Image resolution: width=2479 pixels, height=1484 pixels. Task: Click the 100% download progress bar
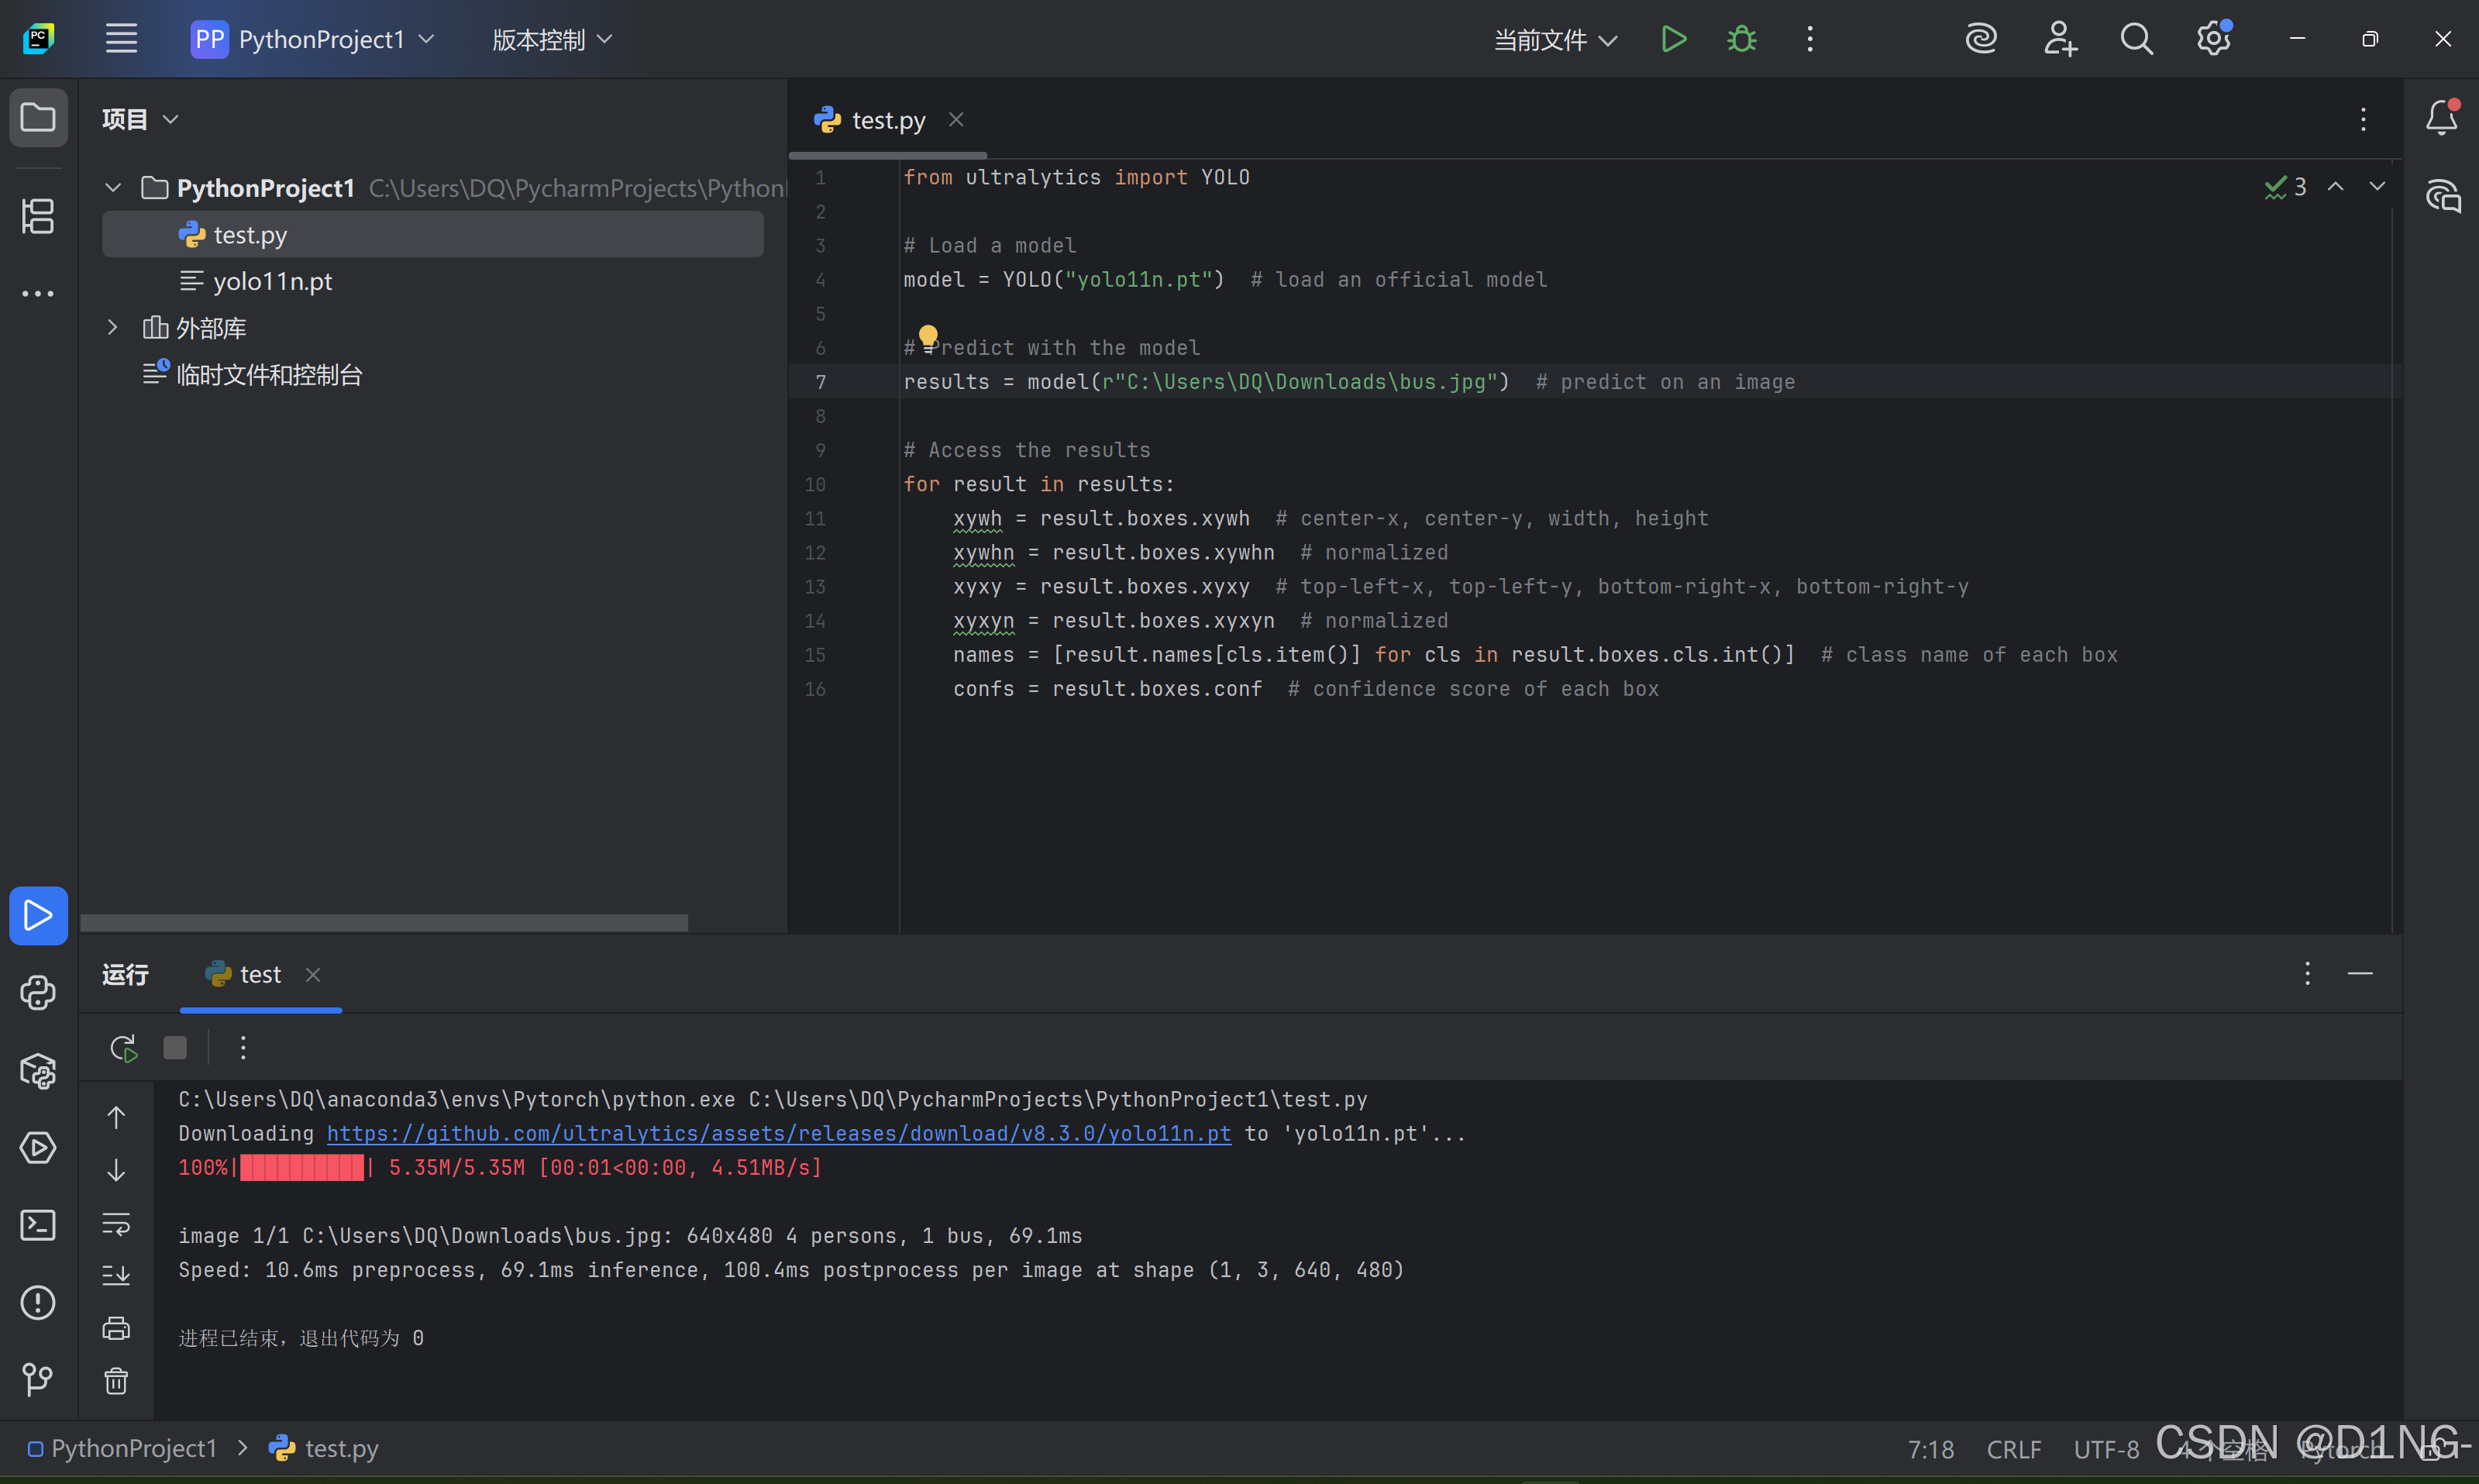(x=300, y=1167)
